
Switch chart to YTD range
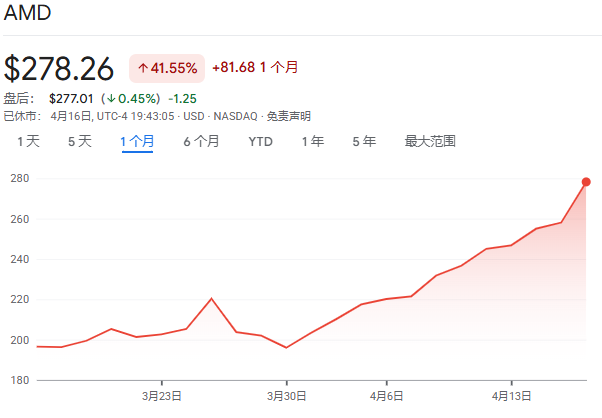[x=260, y=141]
